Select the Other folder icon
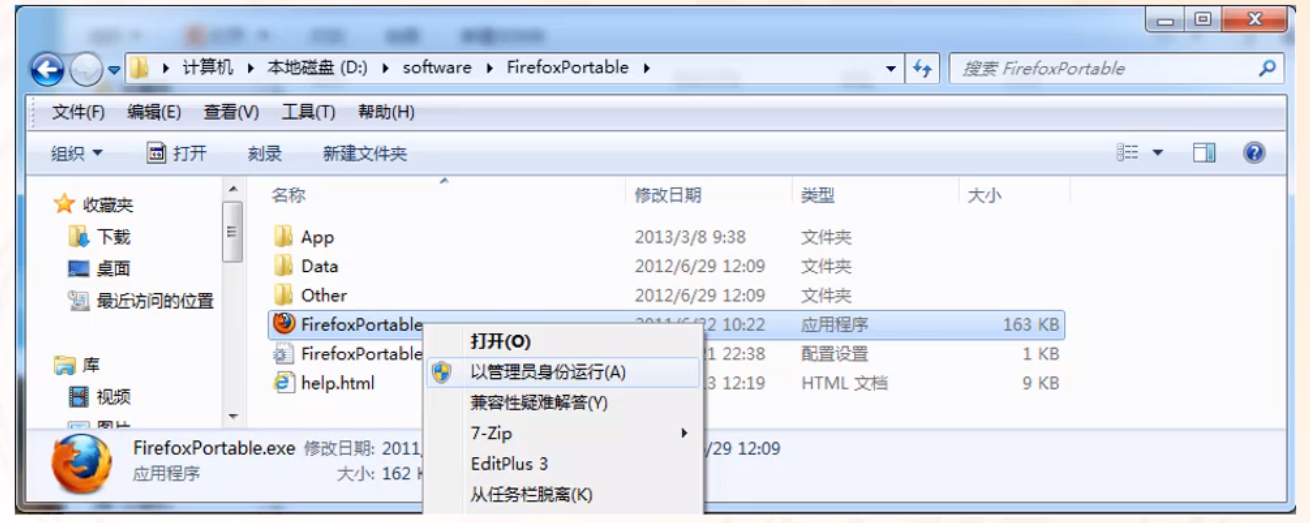 point(283,295)
